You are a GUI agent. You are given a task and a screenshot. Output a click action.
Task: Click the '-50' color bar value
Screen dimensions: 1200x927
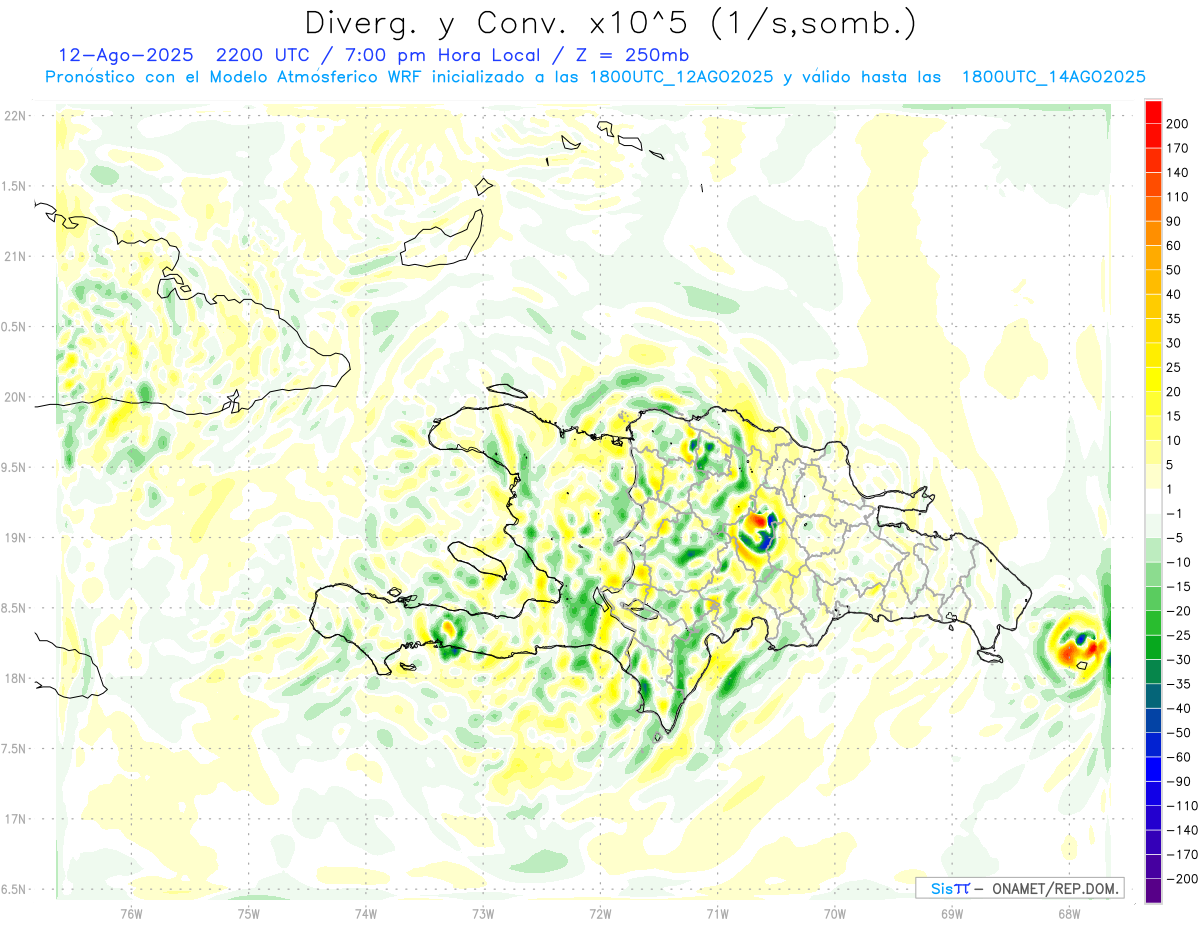pos(1178,733)
